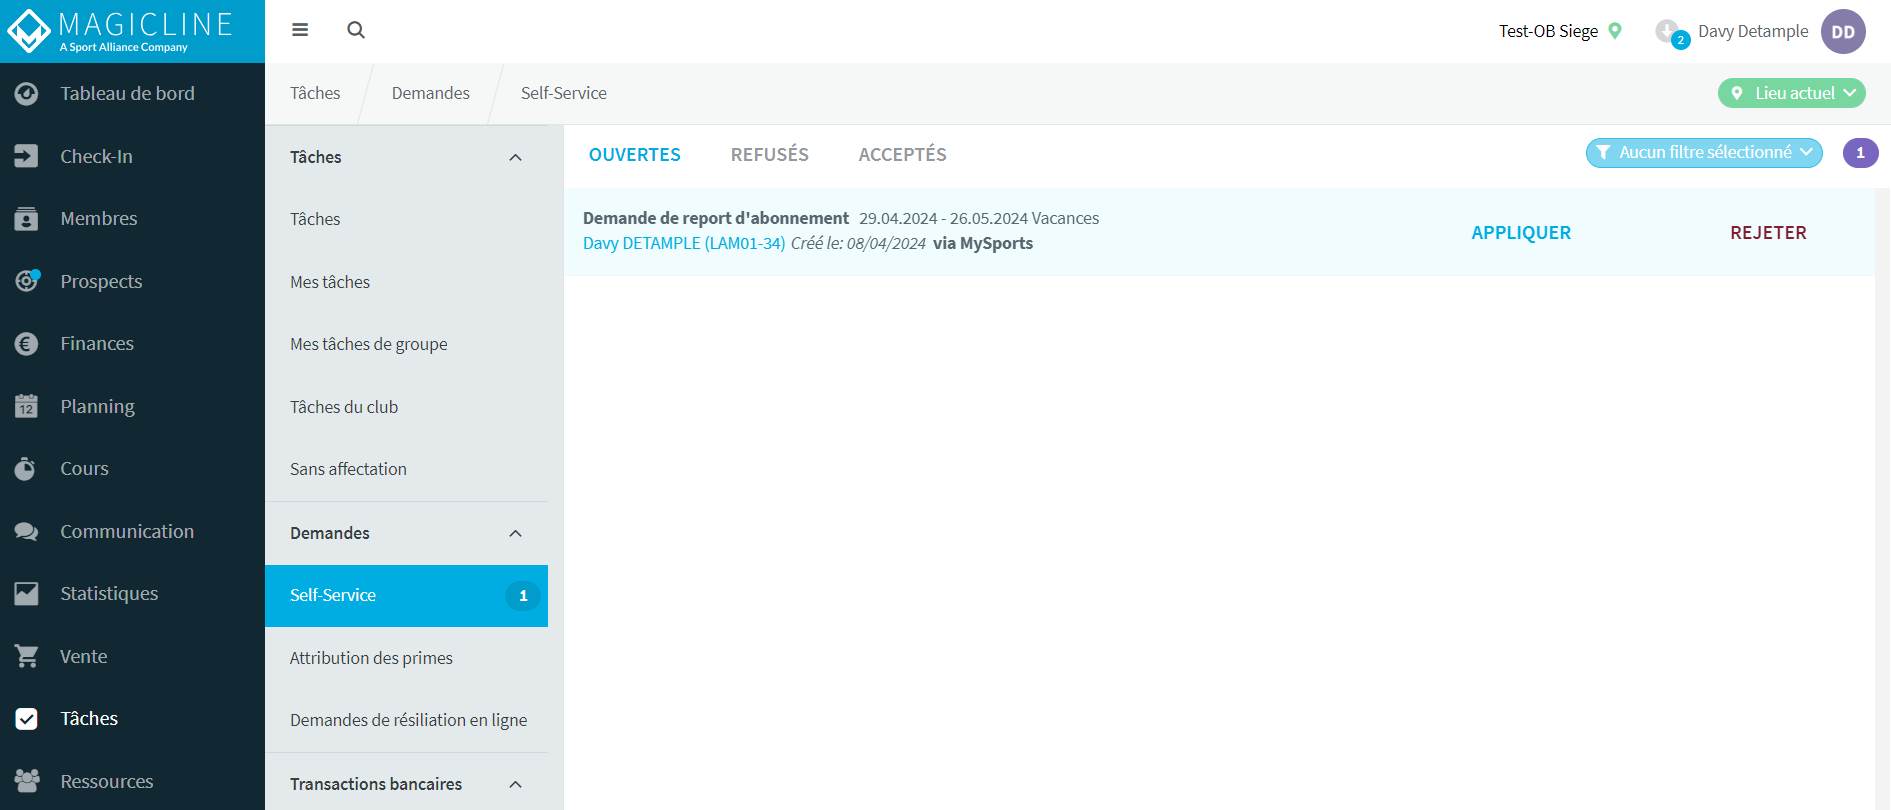This screenshot has width=1891, height=810.
Task: Click the Tableau de bord gauge icon
Action: click(27, 94)
